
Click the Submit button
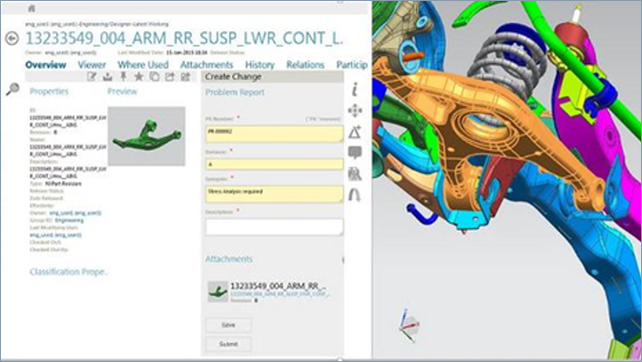228,344
